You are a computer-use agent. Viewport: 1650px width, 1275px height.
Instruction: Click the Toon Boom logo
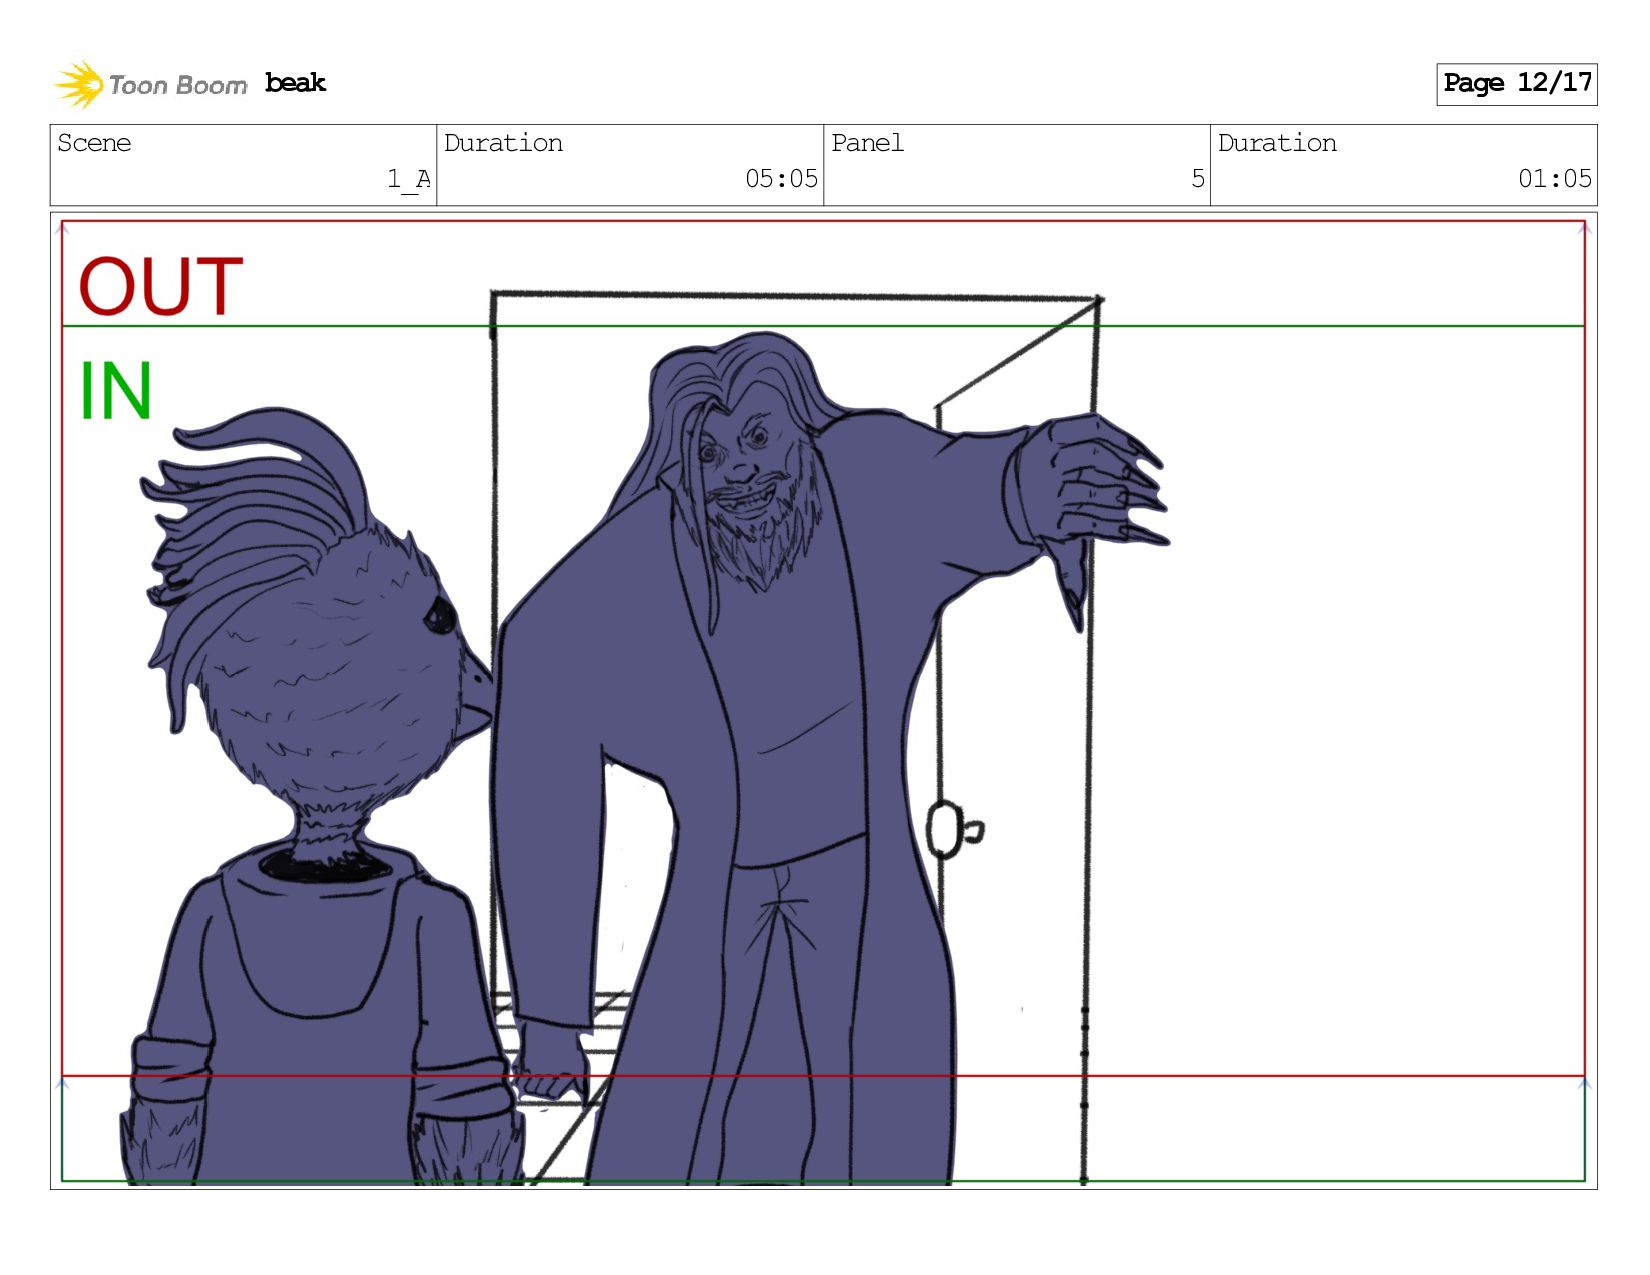(x=150, y=85)
